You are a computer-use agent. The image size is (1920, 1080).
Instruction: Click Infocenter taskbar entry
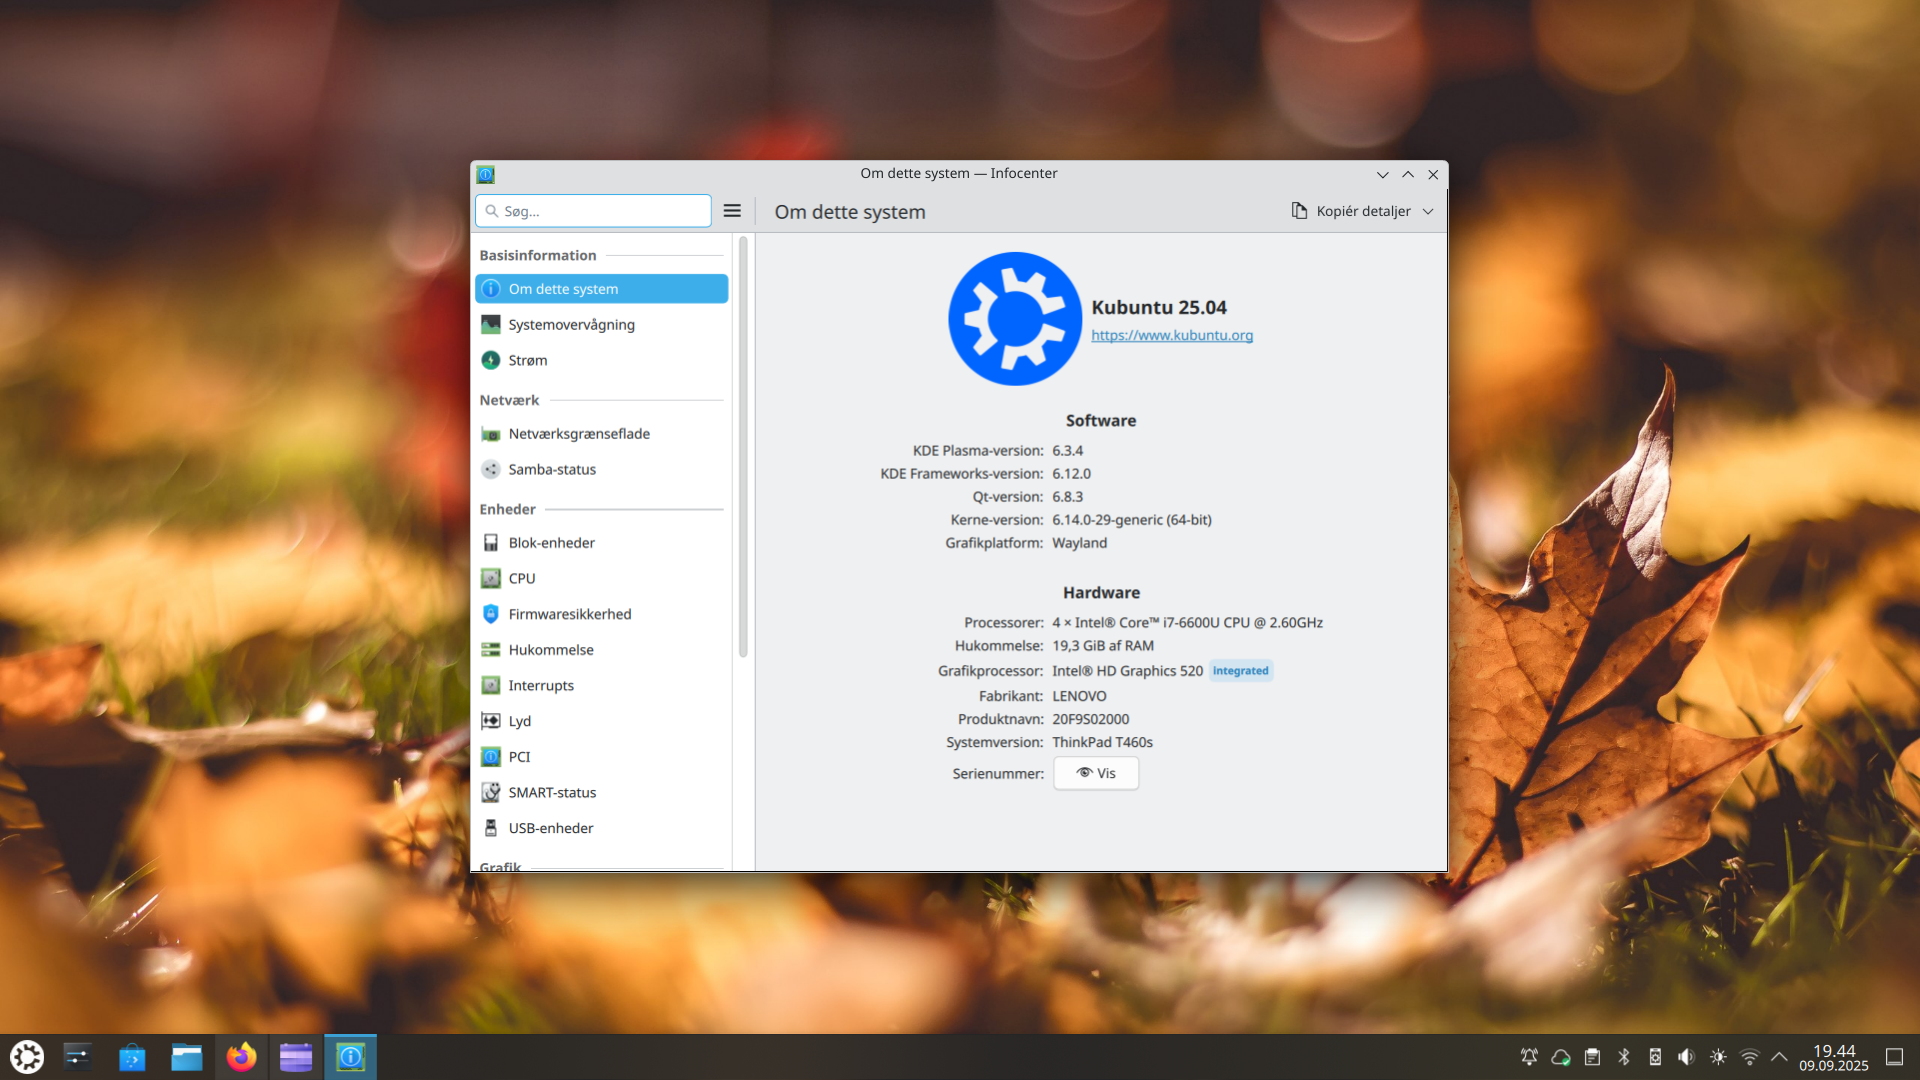(x=350, y=1057)
